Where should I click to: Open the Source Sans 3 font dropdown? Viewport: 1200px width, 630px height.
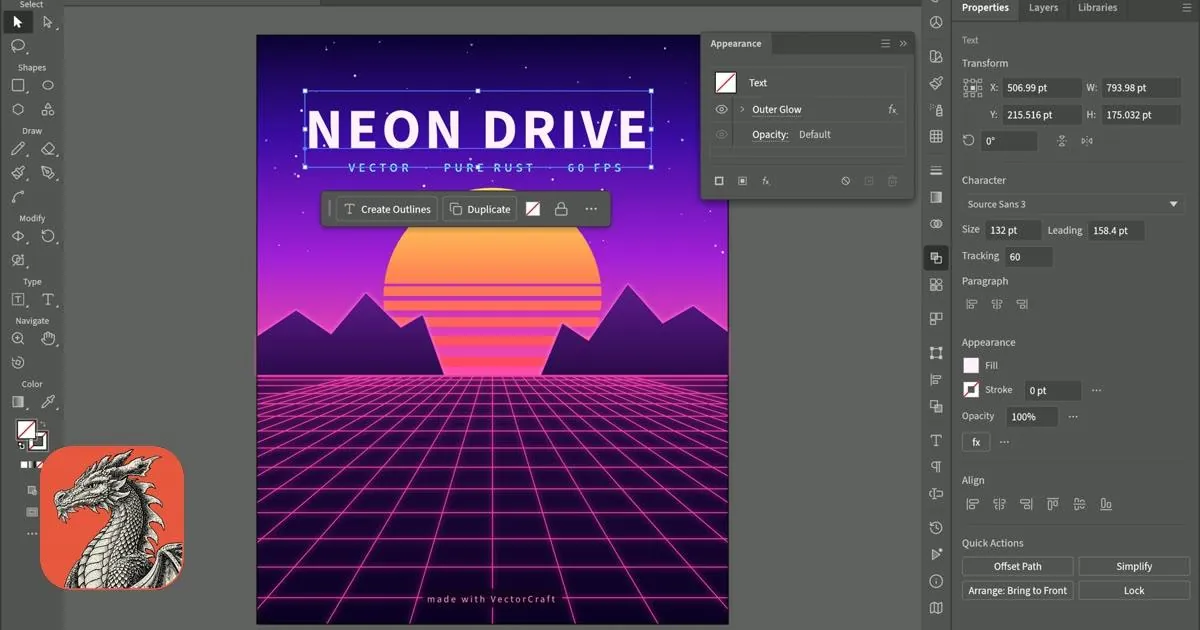click(x=1072, y=204)
